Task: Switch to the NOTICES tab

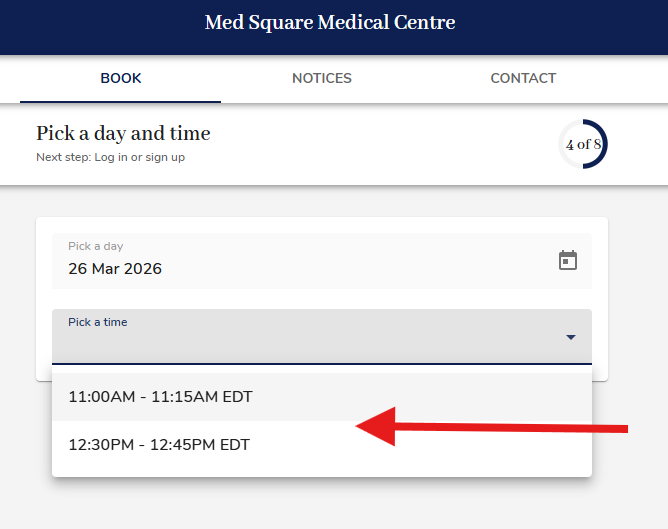Action: 321,78
